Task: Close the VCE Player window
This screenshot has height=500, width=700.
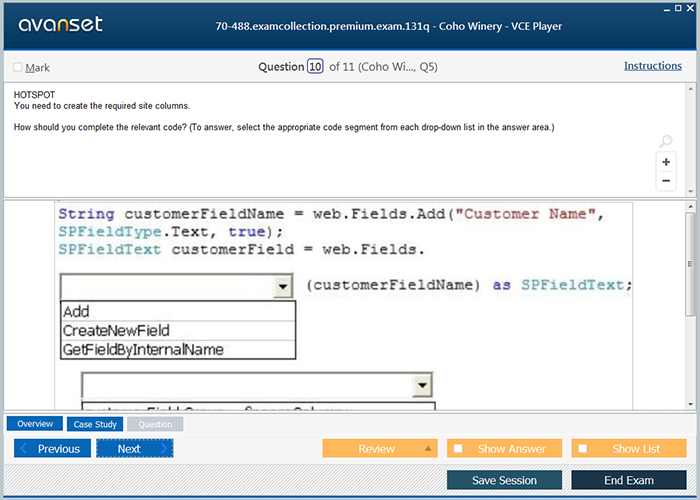Action: 690,8
